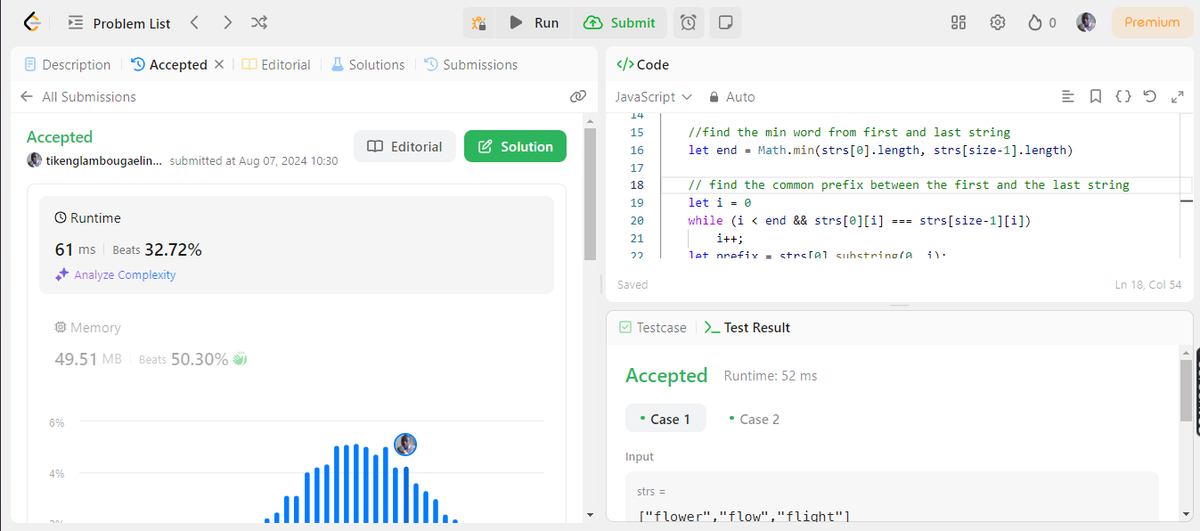This screenshot has width=1200, height=531.
Task: Open the settings gear icon
Action: [997, 22]
